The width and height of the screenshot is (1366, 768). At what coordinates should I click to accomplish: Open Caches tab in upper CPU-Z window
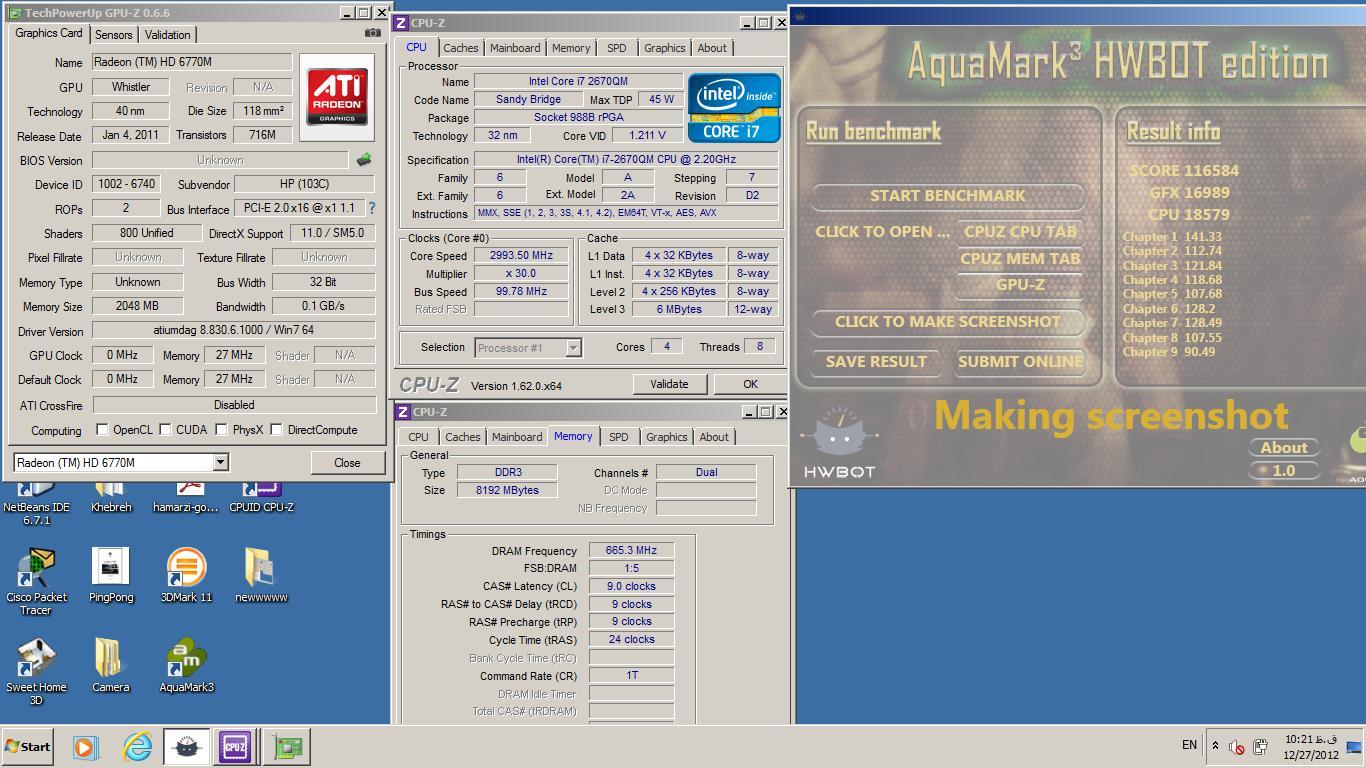460,48
